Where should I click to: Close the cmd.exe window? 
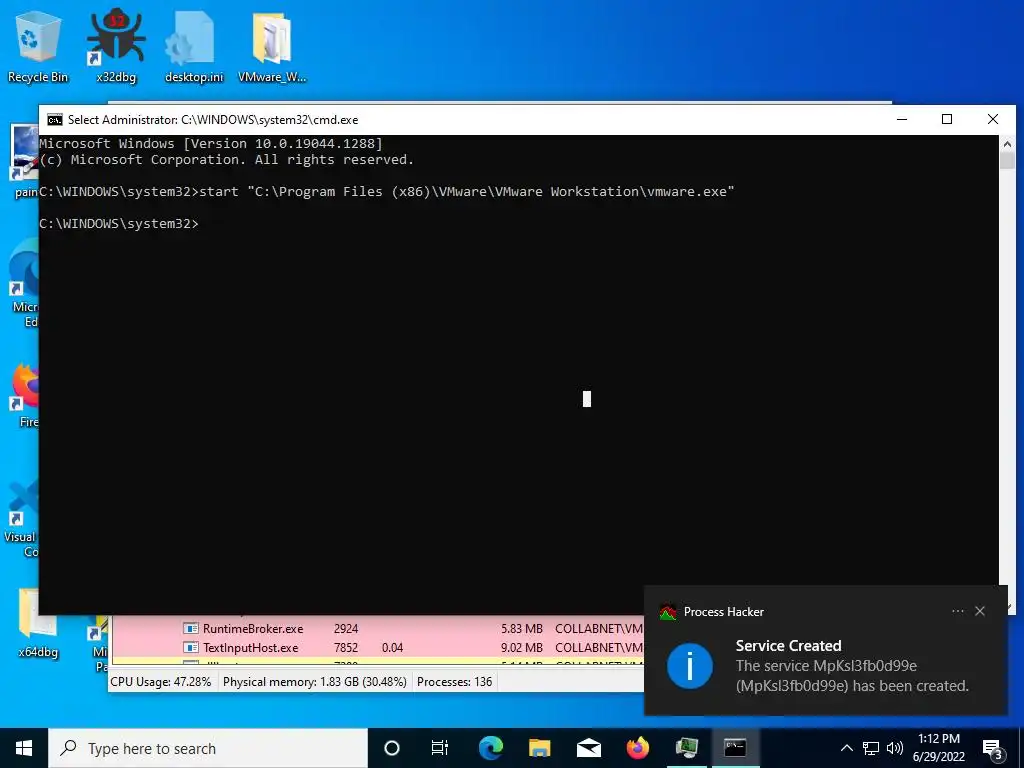pos(993,120)
